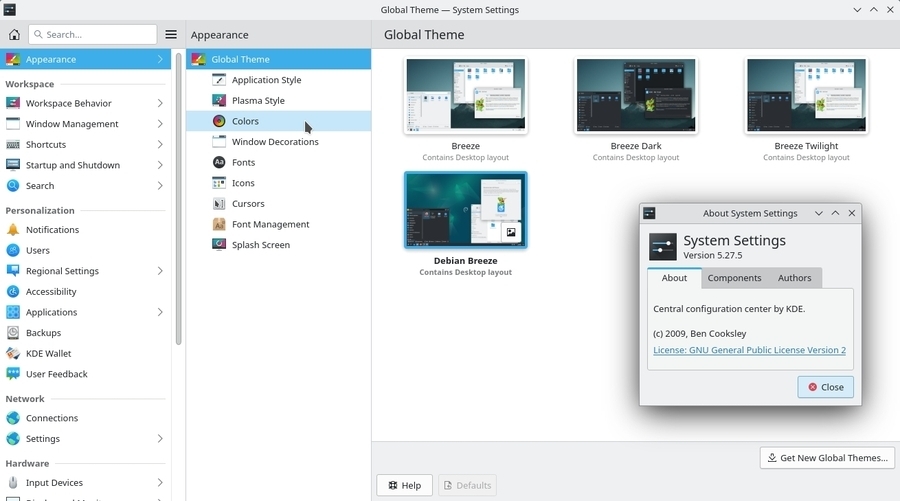Select the Breeze Dark theme thumbnail

click(x=636, y=95)
